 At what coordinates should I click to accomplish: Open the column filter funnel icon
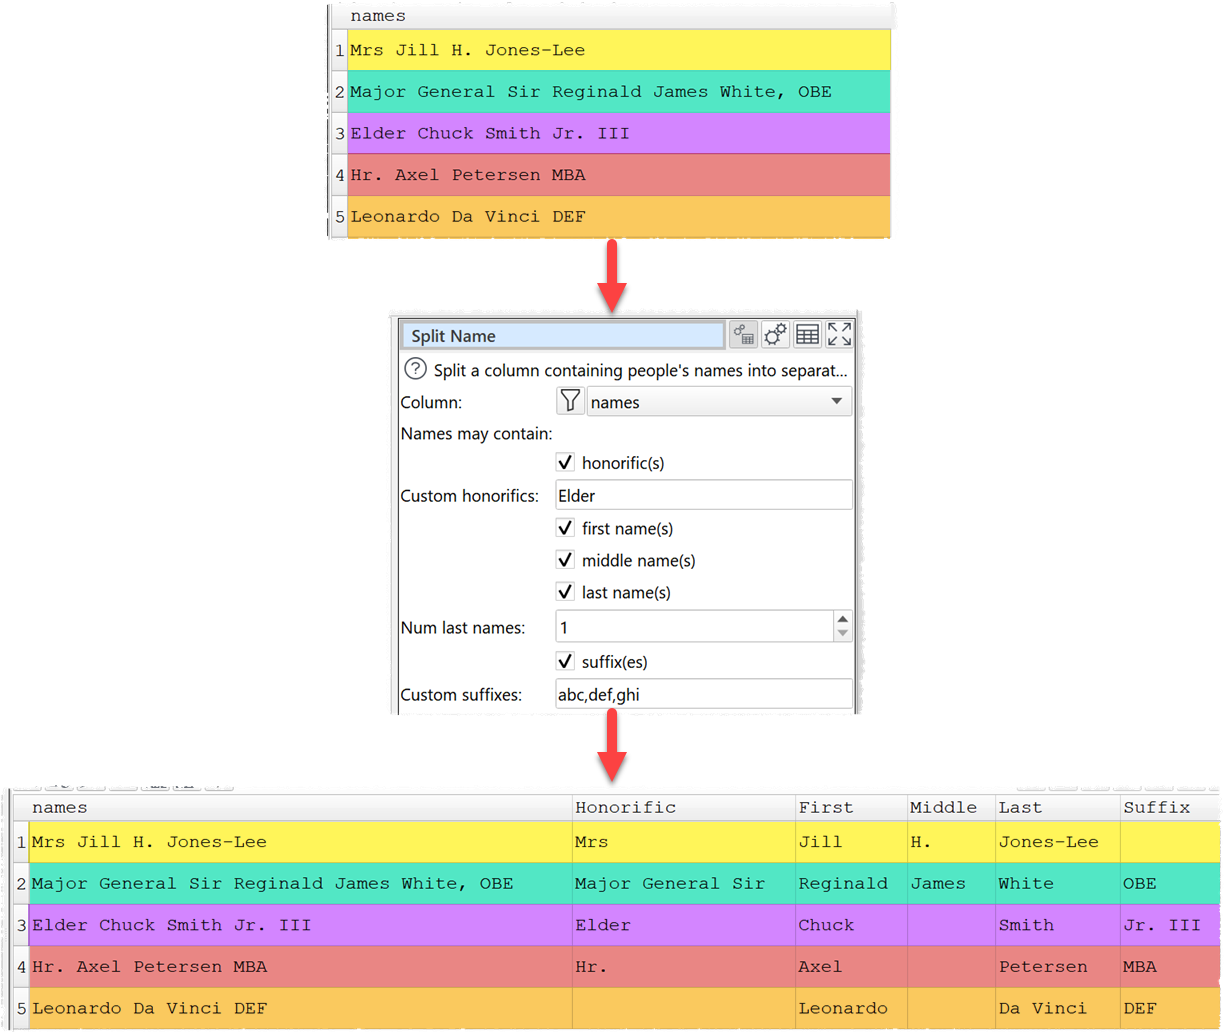click(x=570, y=401)
